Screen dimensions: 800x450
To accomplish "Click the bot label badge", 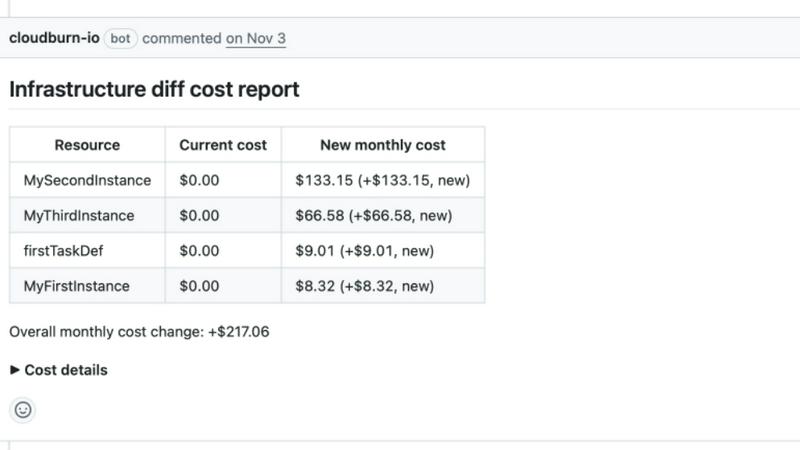I will click(x=120, y=38).
